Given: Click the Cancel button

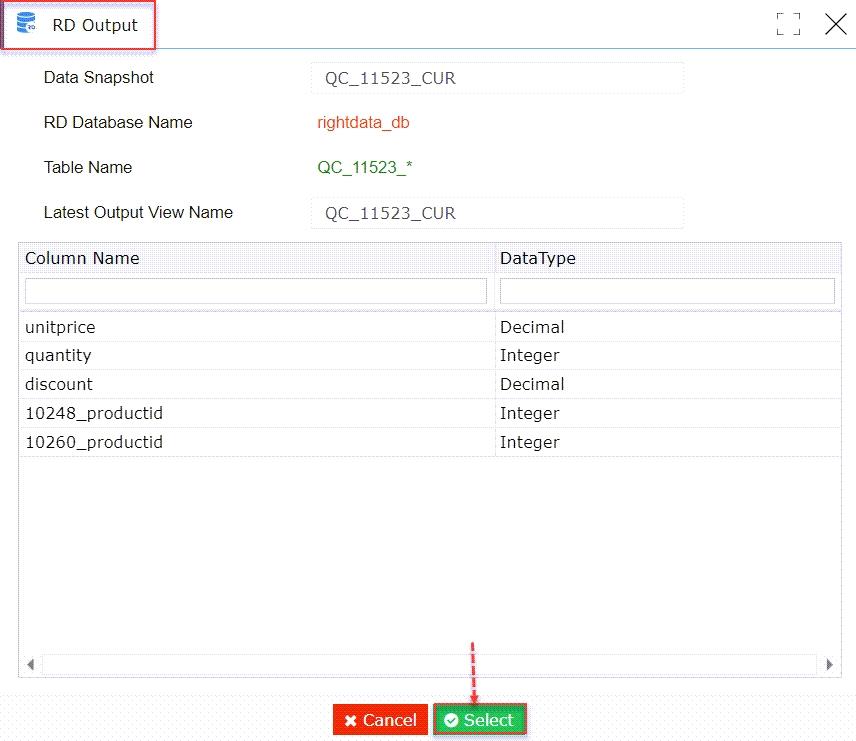Looking at the screenshot, I should click(x=380, y=720).
